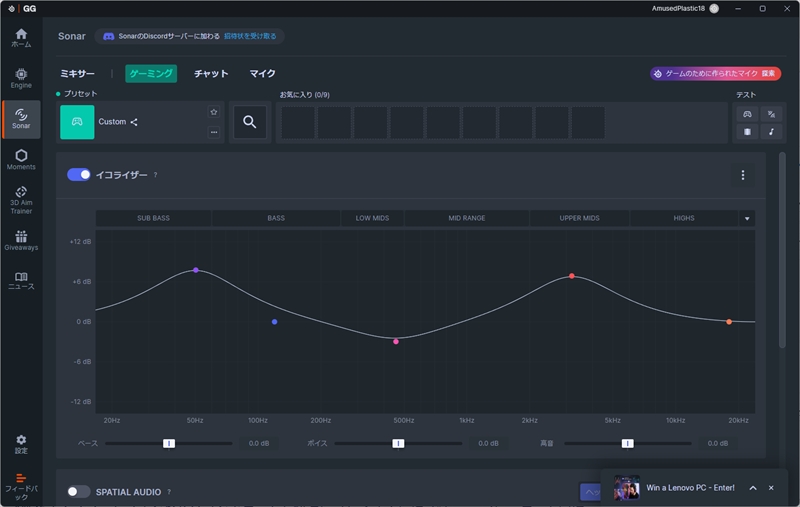This screenshot has height=507, width=800.
Task: Open Moments from the sidebar
Action: [x=21, y=159]
